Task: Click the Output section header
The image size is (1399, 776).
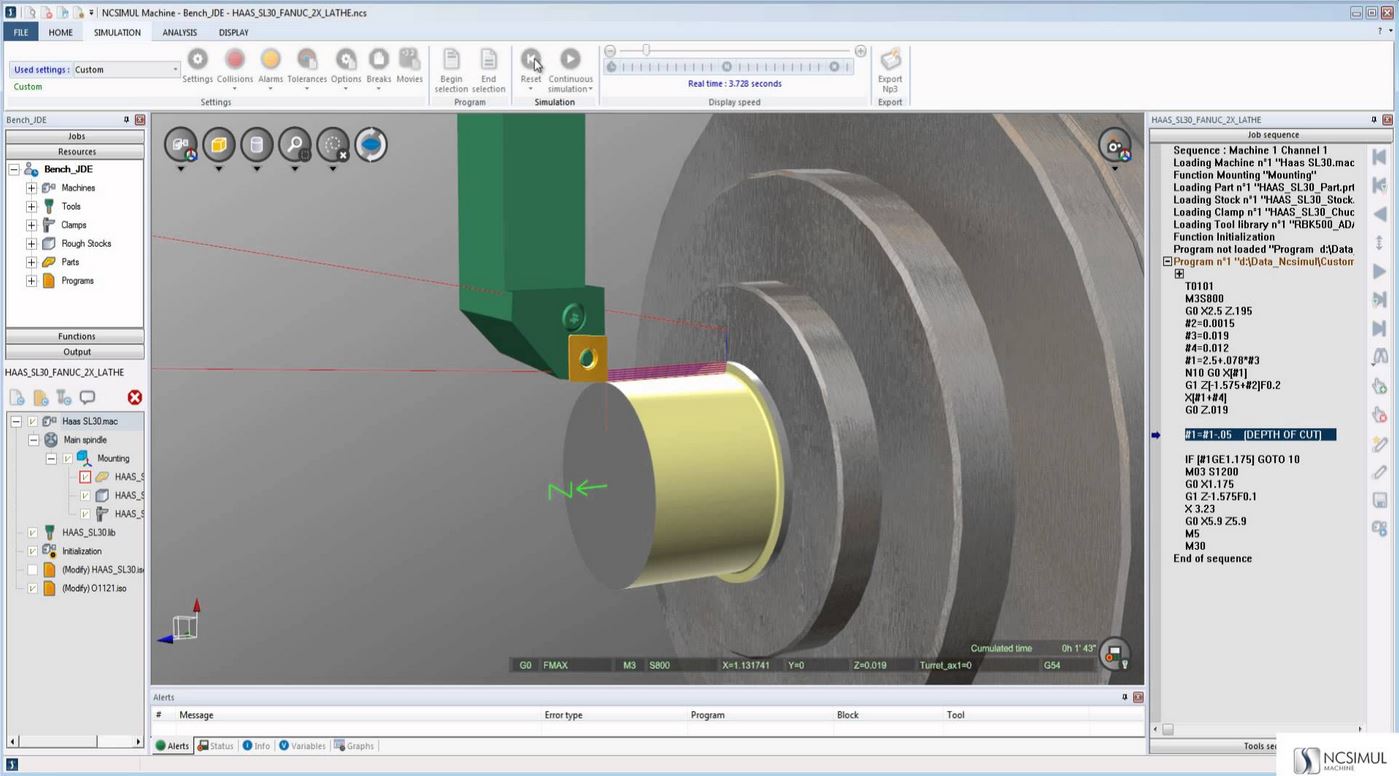Action: (x=76, y=352)
